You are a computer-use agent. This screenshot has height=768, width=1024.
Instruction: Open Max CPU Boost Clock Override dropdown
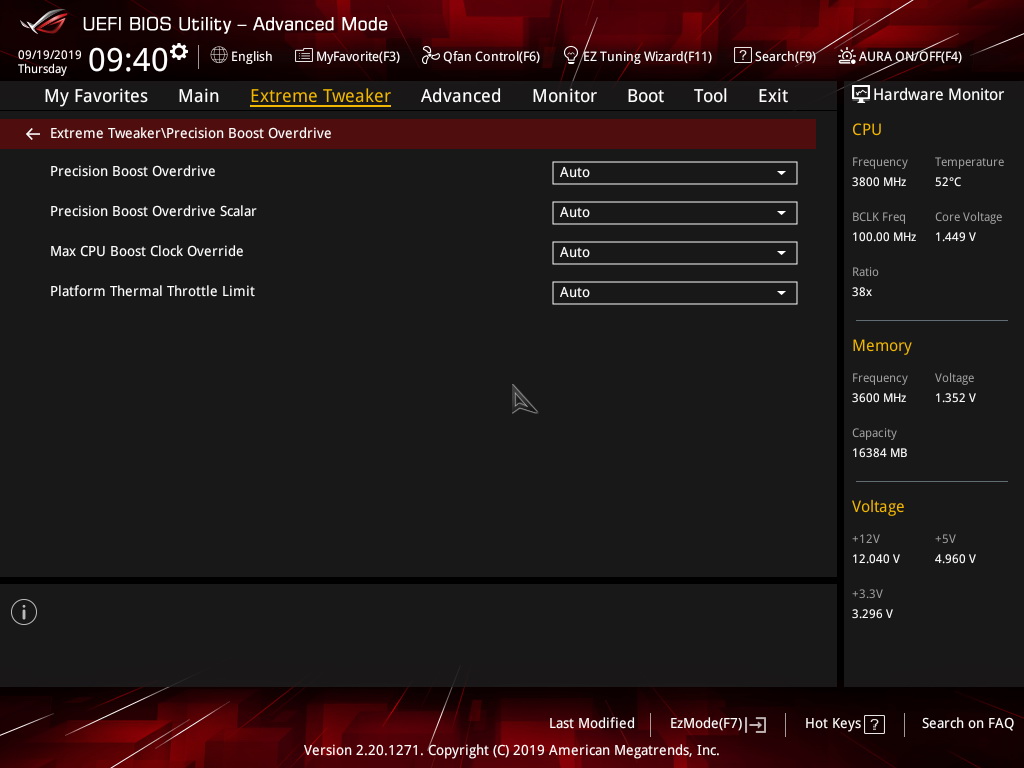pyautogui.click(x=675, y=253)
